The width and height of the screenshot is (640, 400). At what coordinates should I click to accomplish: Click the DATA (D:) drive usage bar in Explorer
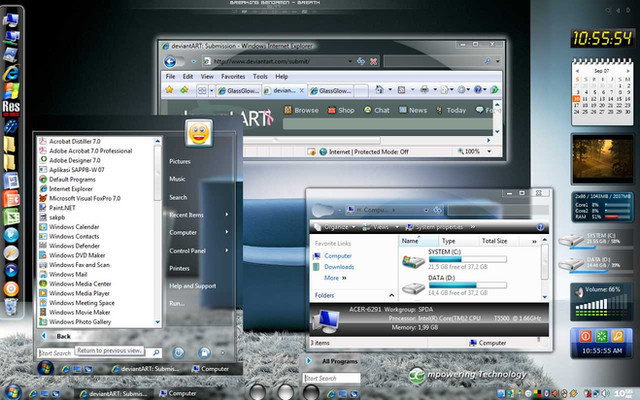coord(468,285)
